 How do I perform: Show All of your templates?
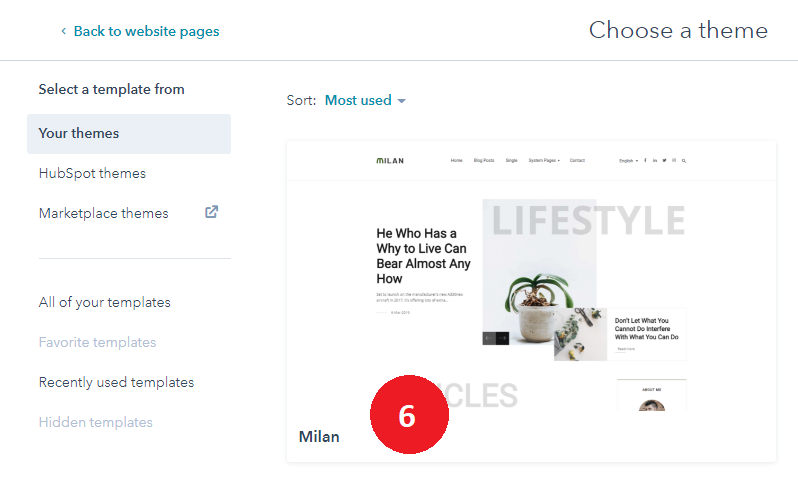(x=105, y=302)
